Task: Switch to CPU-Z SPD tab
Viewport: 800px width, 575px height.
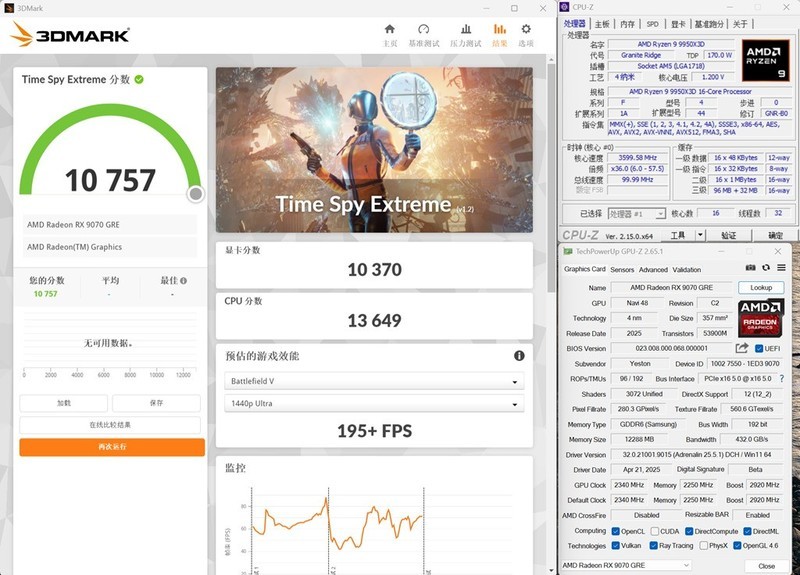Action: 653,24
